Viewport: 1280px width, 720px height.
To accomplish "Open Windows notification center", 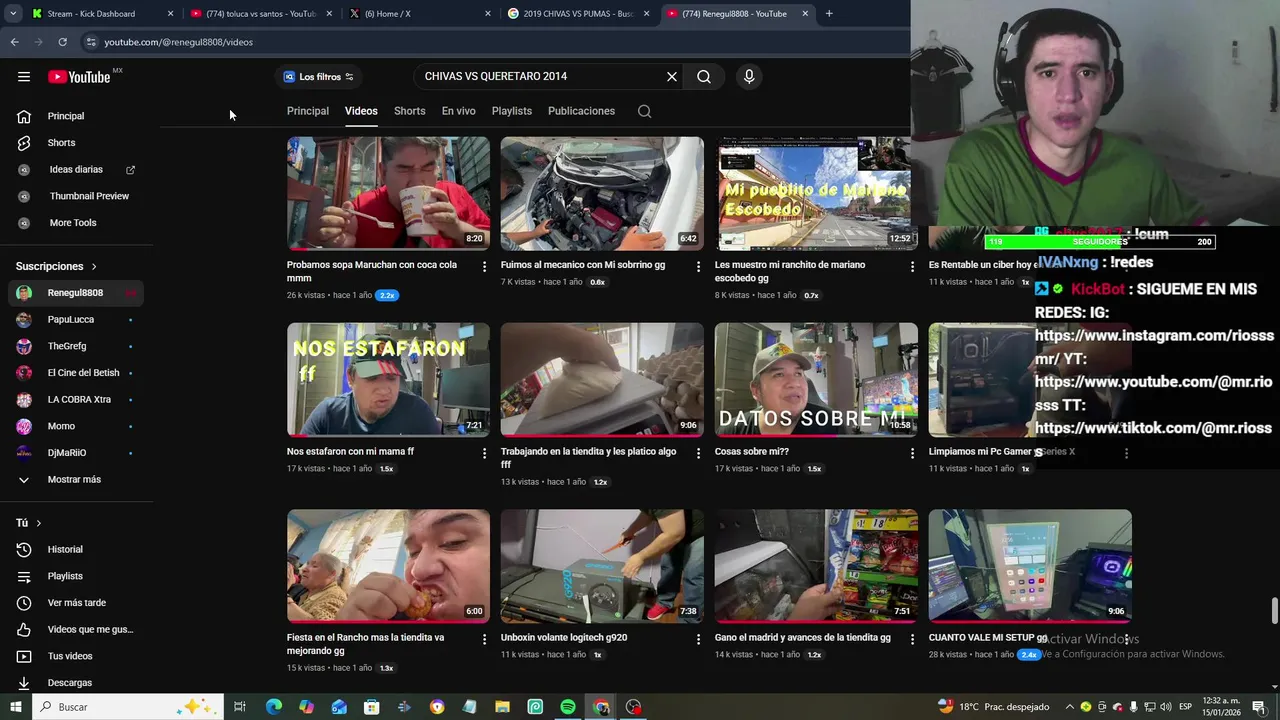I will tap(1259, 707).
